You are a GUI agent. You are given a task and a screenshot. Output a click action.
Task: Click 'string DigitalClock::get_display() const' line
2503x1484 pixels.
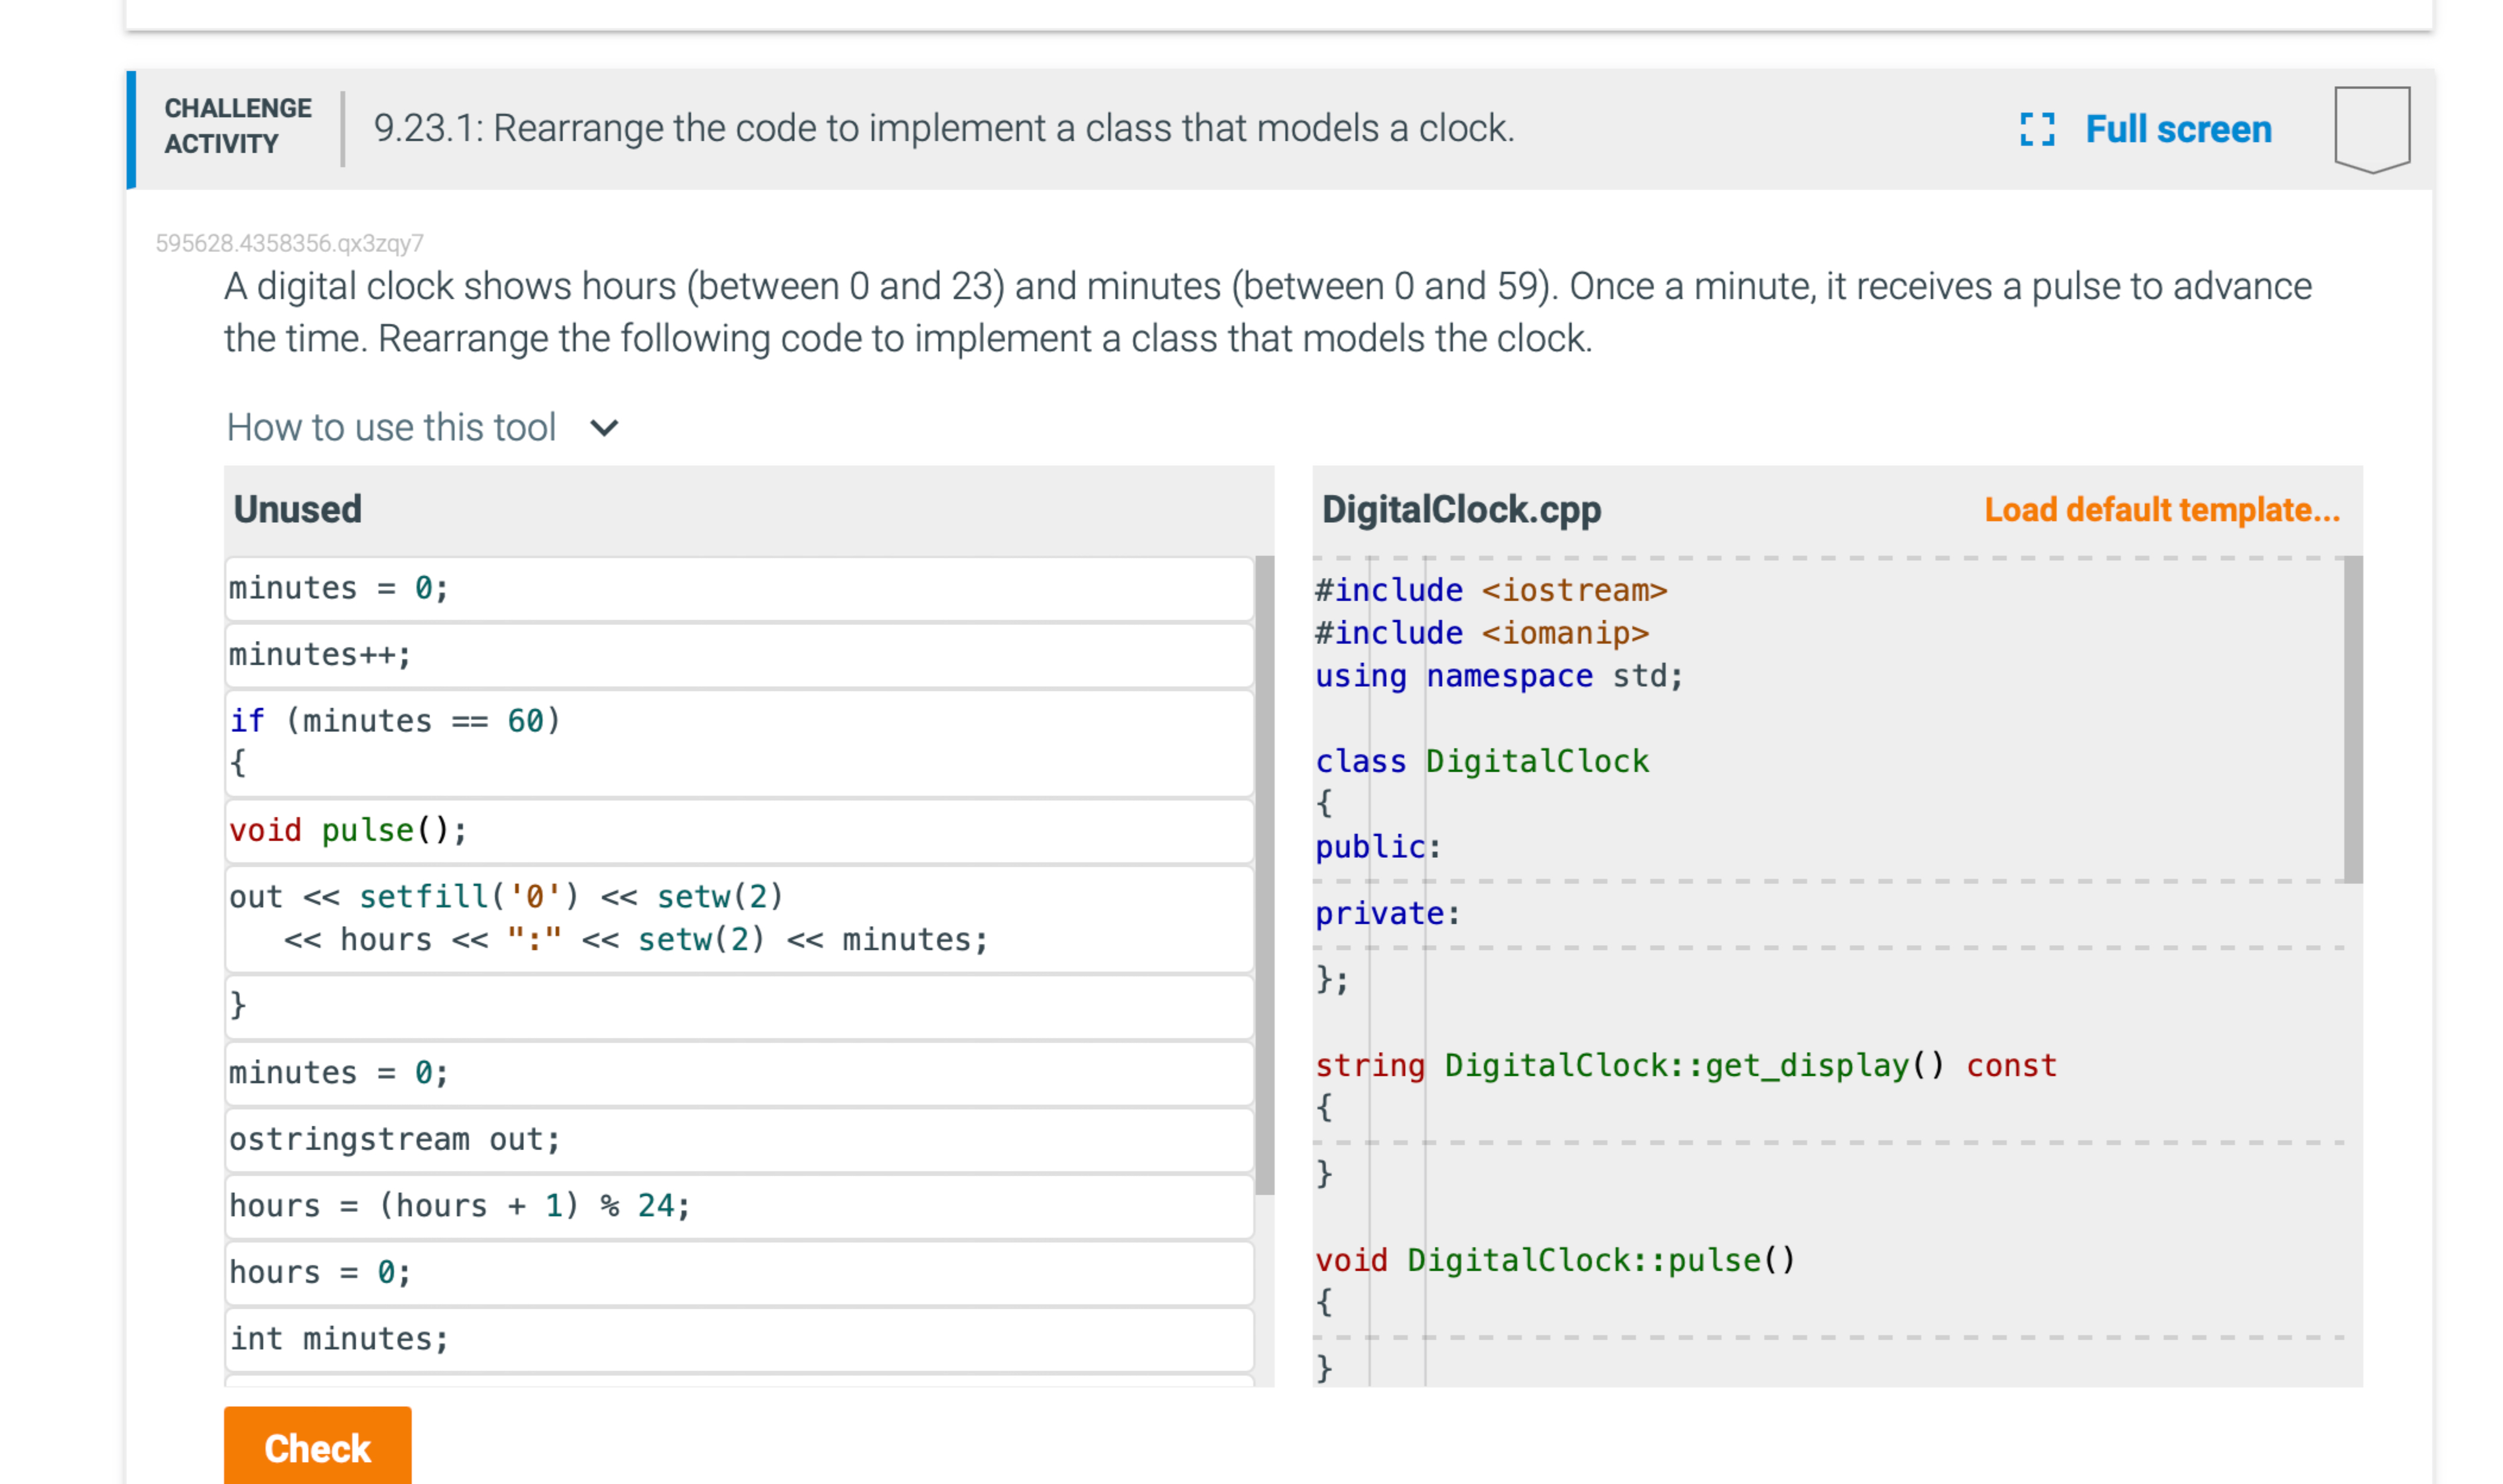[x=1686, y=1065]
